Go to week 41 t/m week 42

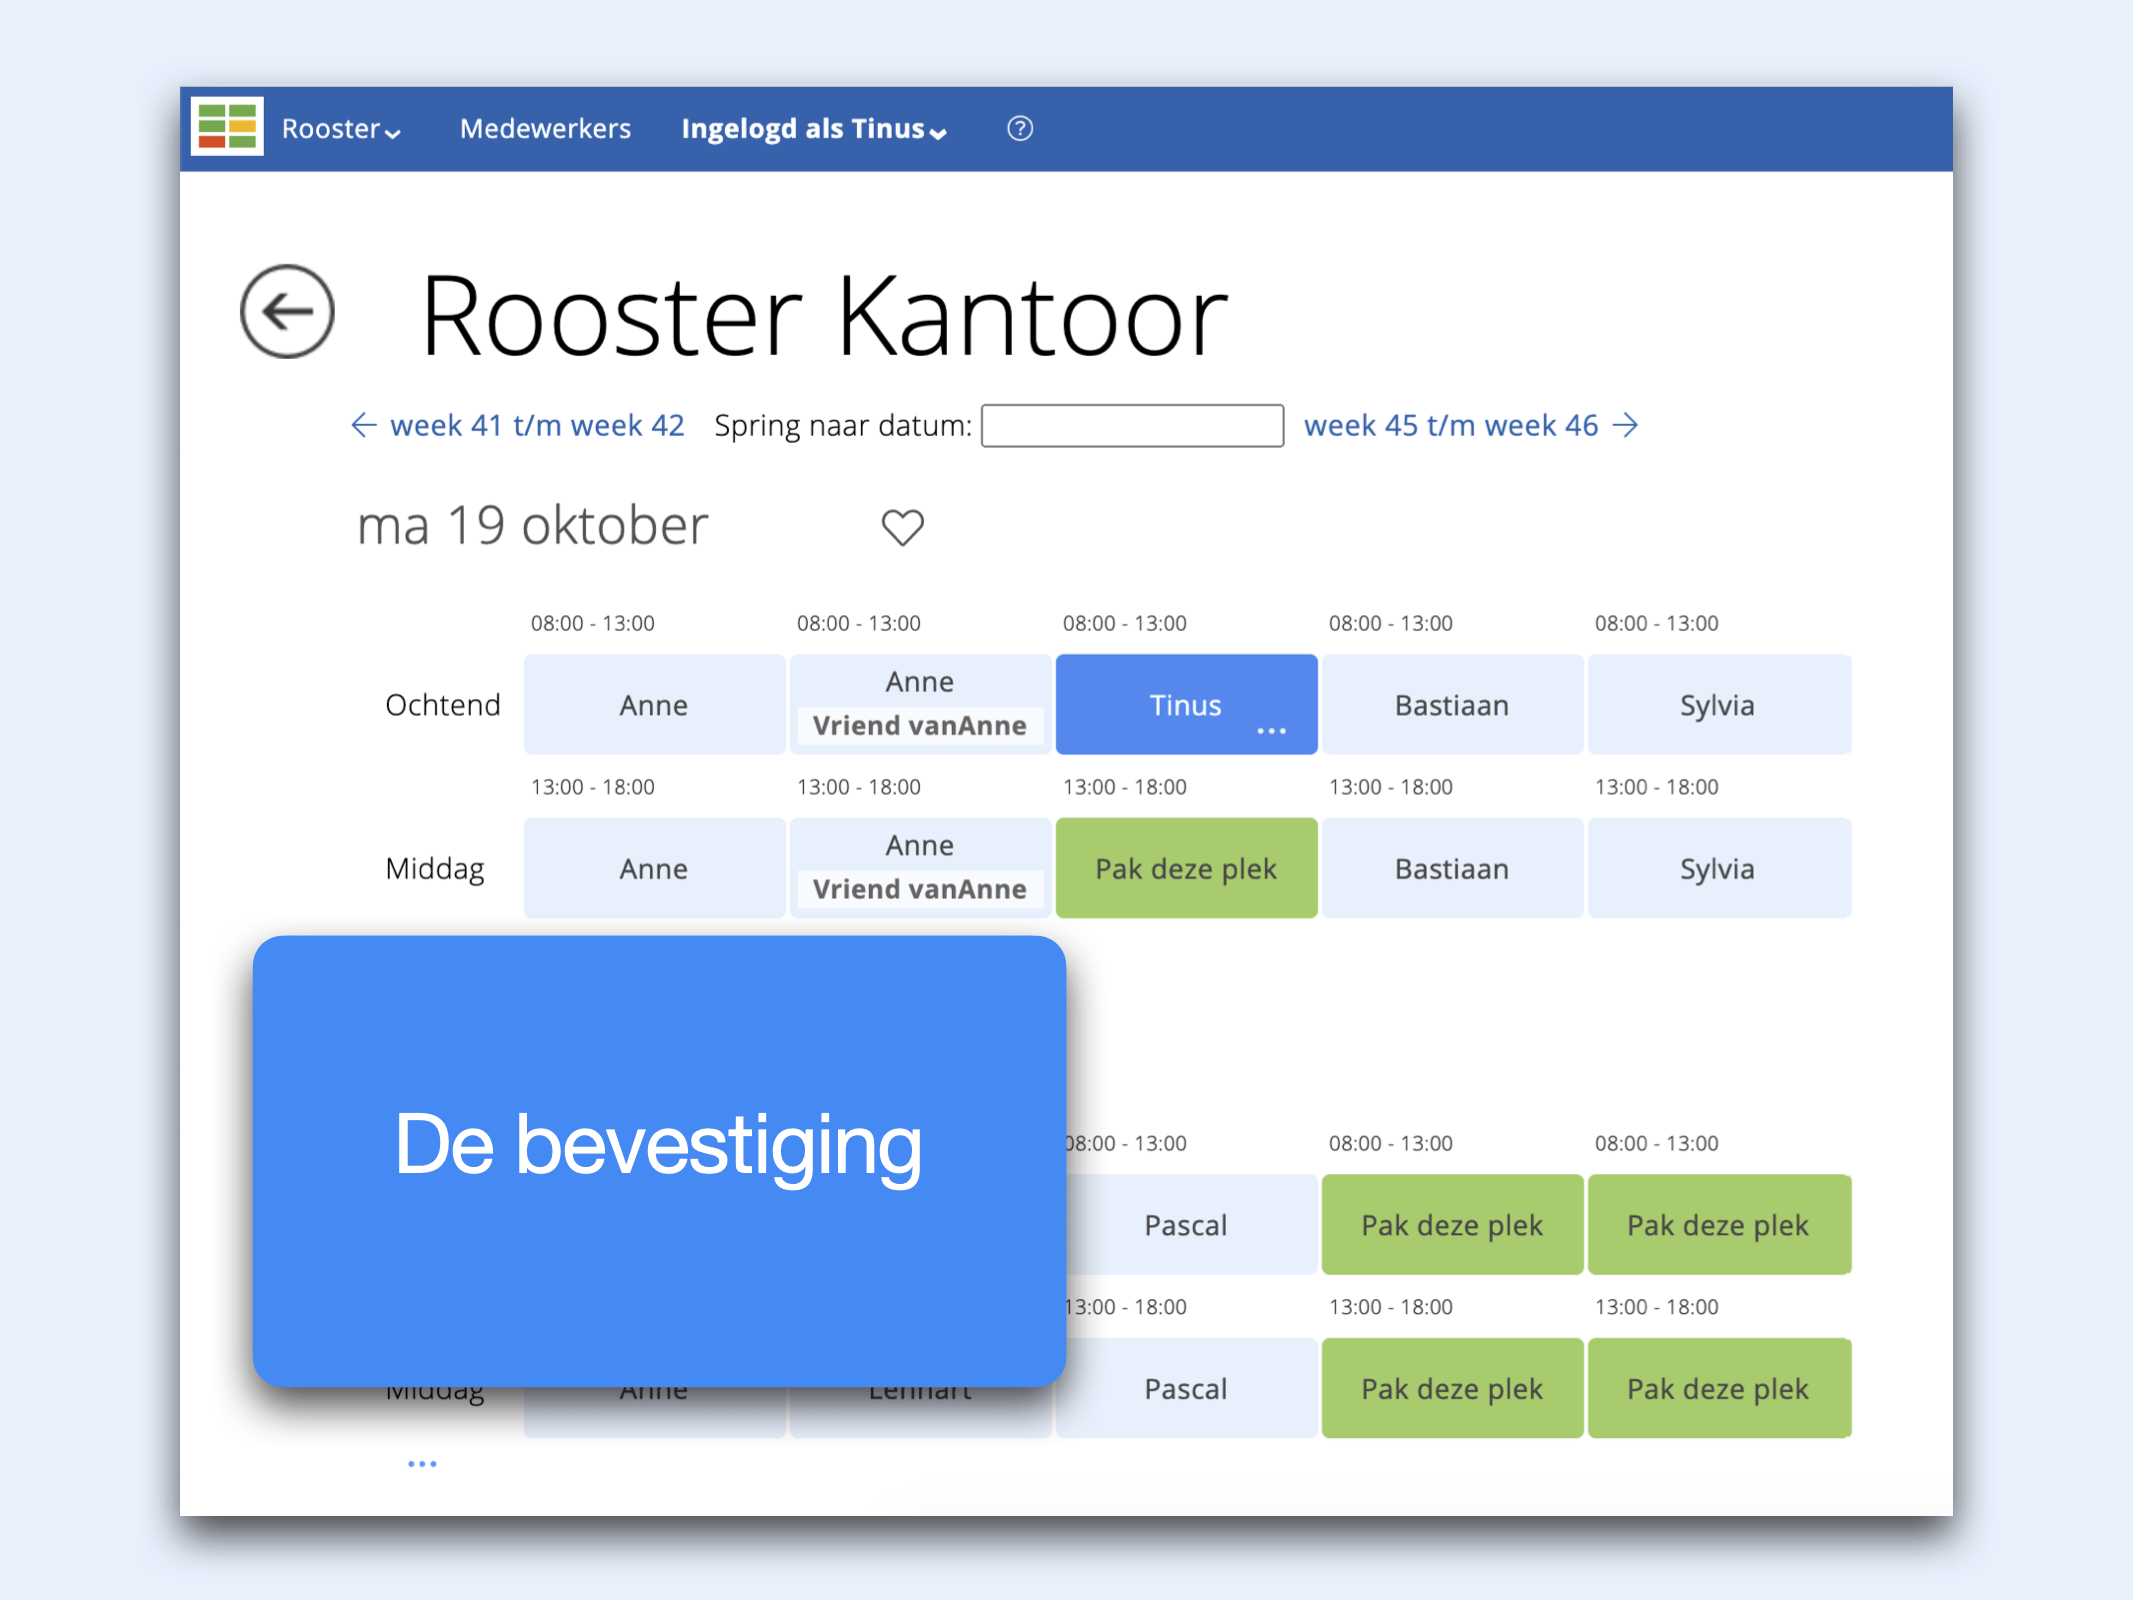click(536, 425)
